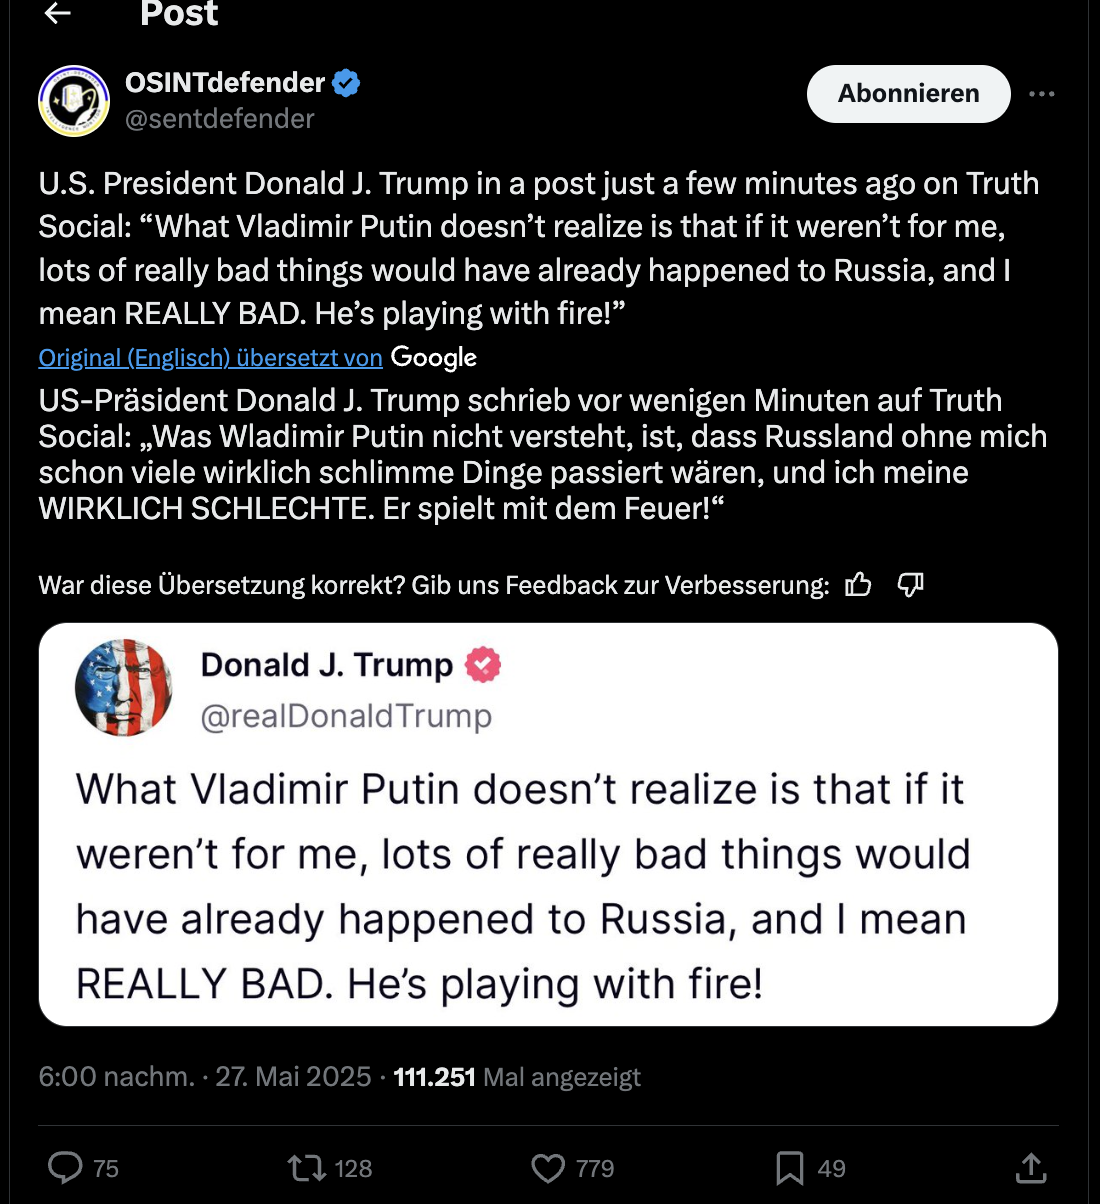Rate the translation with thumbs up

(858, 585)
